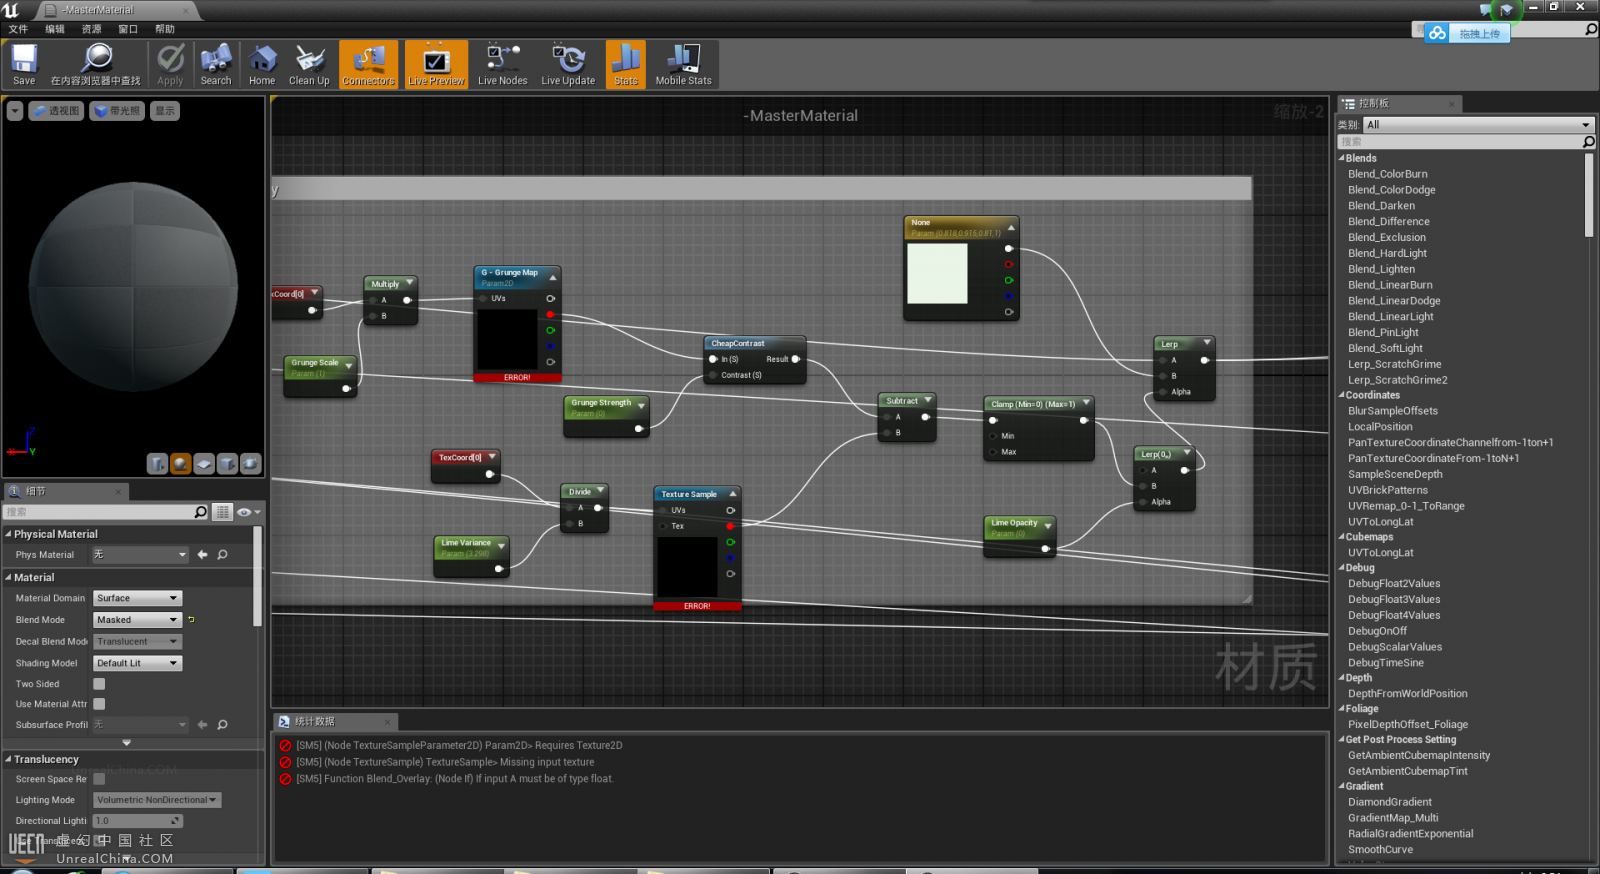Click the 带光照 lit mode button
1600x874 pixels.
pyautogui.click(x=117, y=111)
